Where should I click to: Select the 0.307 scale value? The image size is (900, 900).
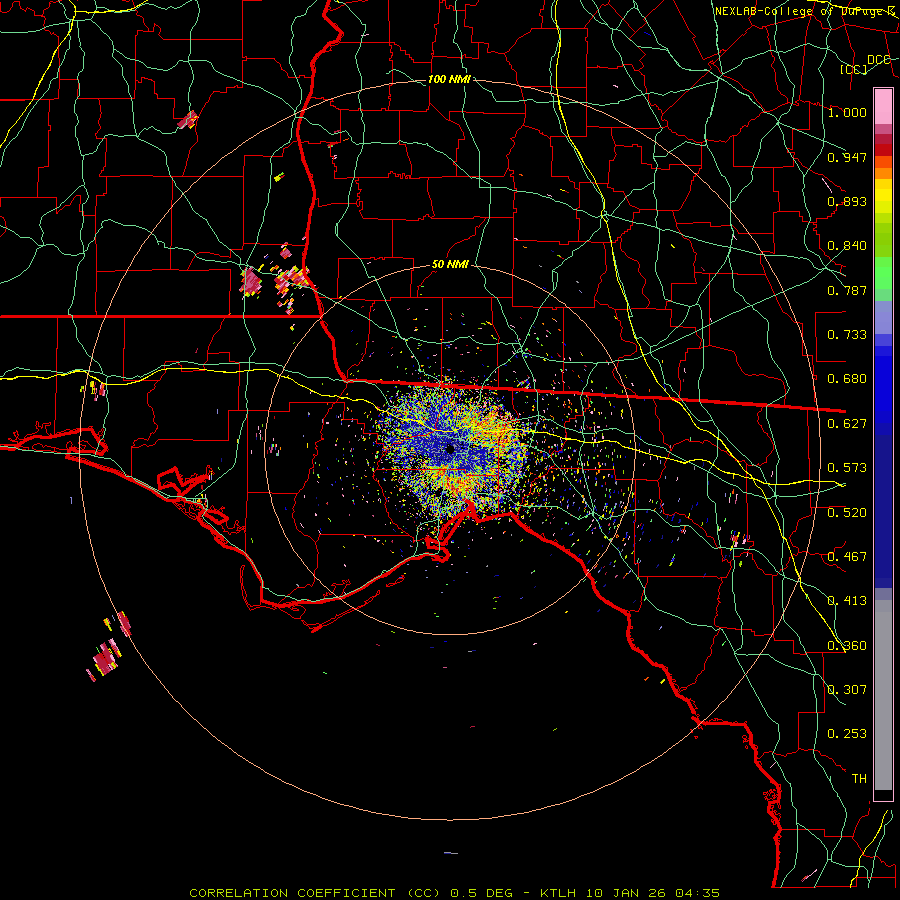pyautogui.click(x=847, y=690)
